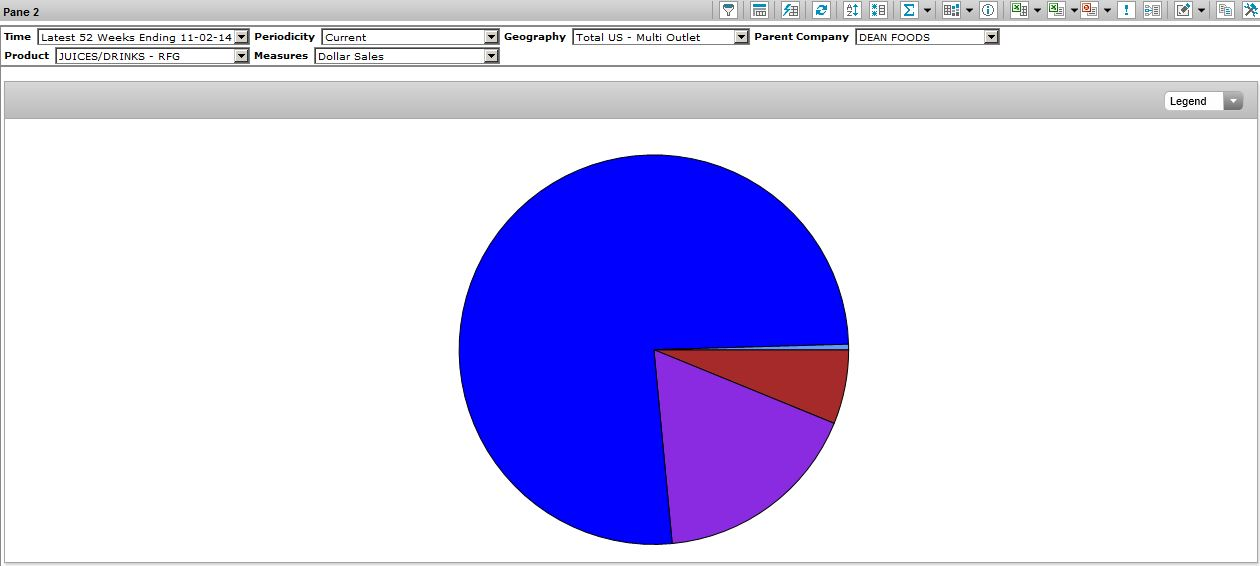Expand the Product dropdown
The image size is (1260, 566).
tap(241, 56)
